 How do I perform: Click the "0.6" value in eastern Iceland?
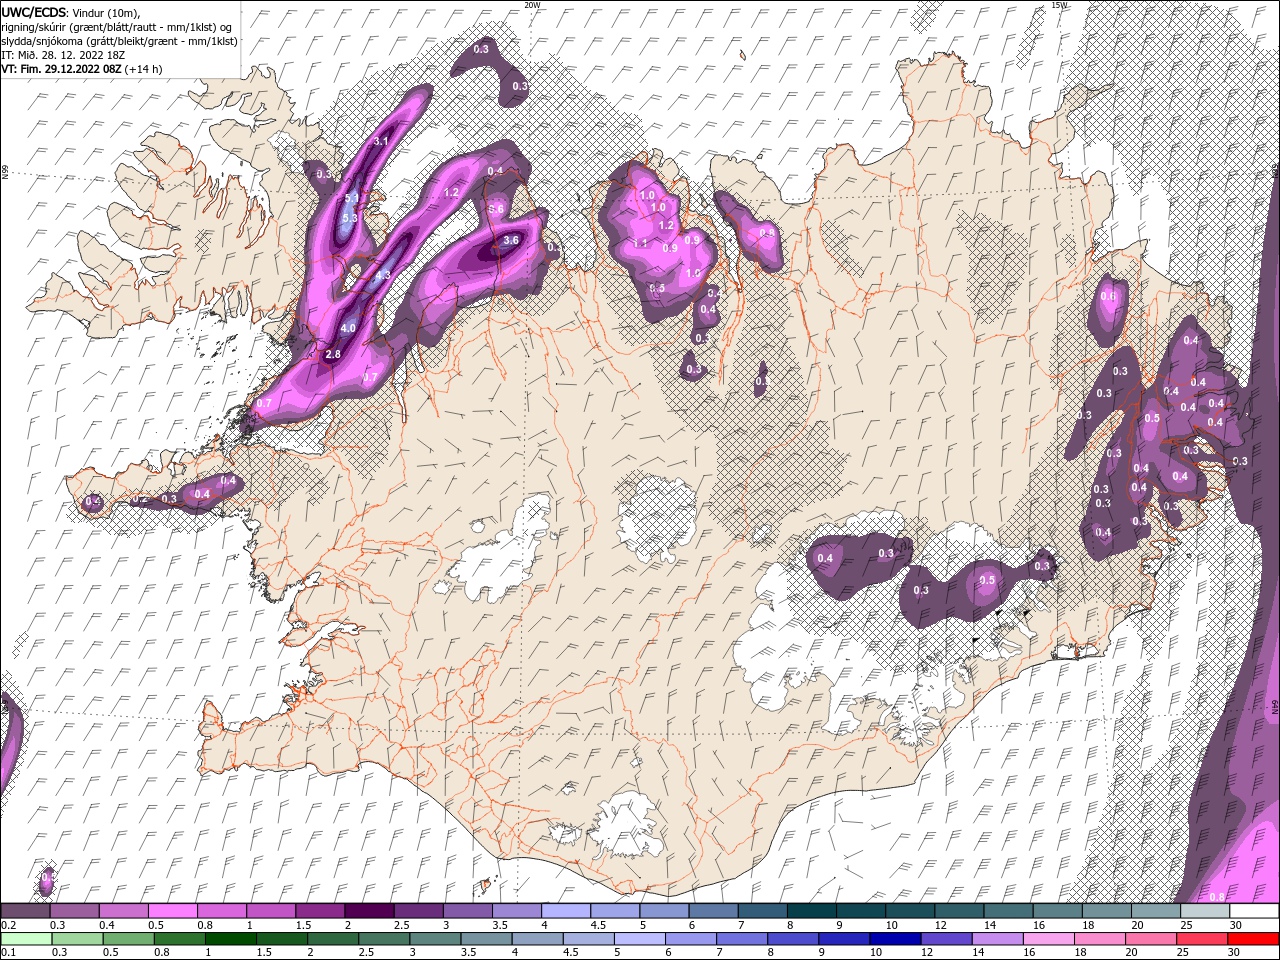point(1108,296)
